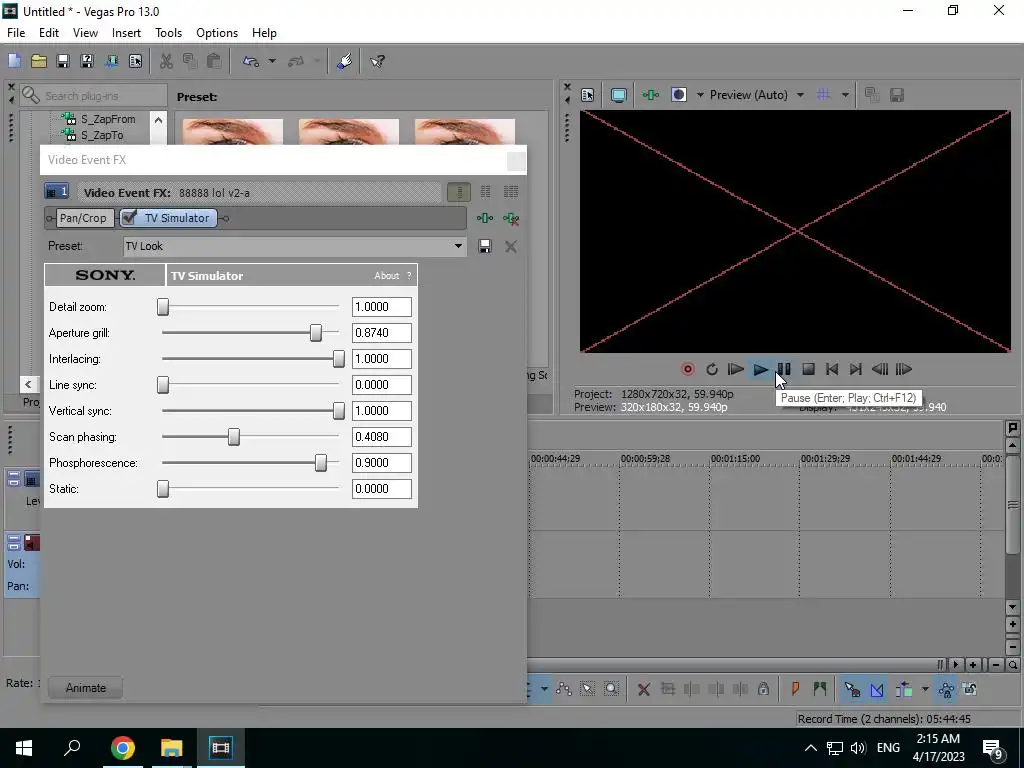
Task: Click Go to End in preview transport
Action: tap(856, 370)
